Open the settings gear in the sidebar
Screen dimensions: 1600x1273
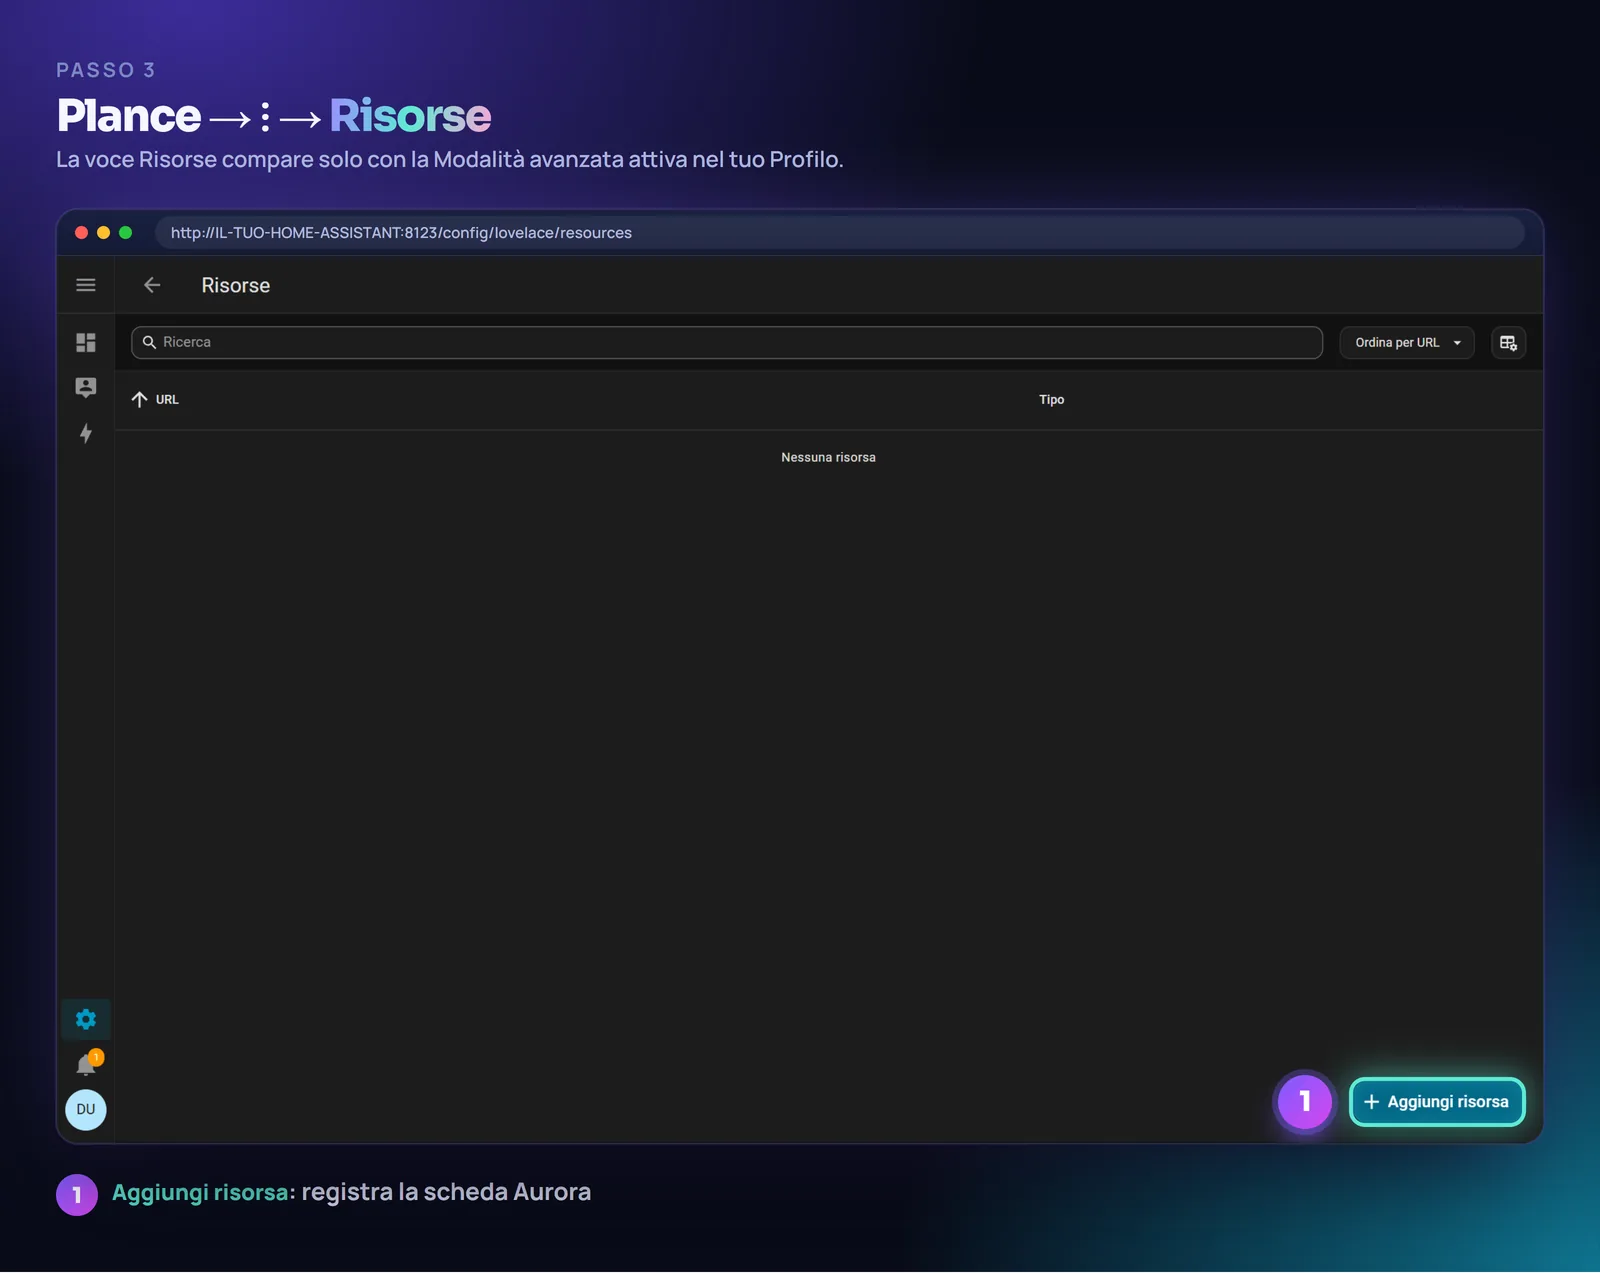click(x=86, y=1019)
